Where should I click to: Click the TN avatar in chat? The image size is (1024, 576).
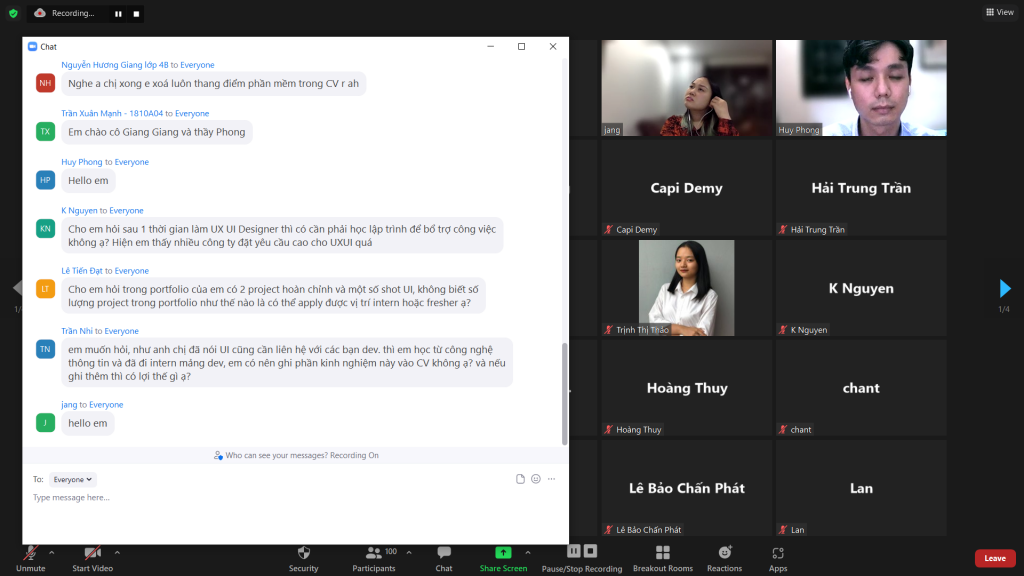45,349
